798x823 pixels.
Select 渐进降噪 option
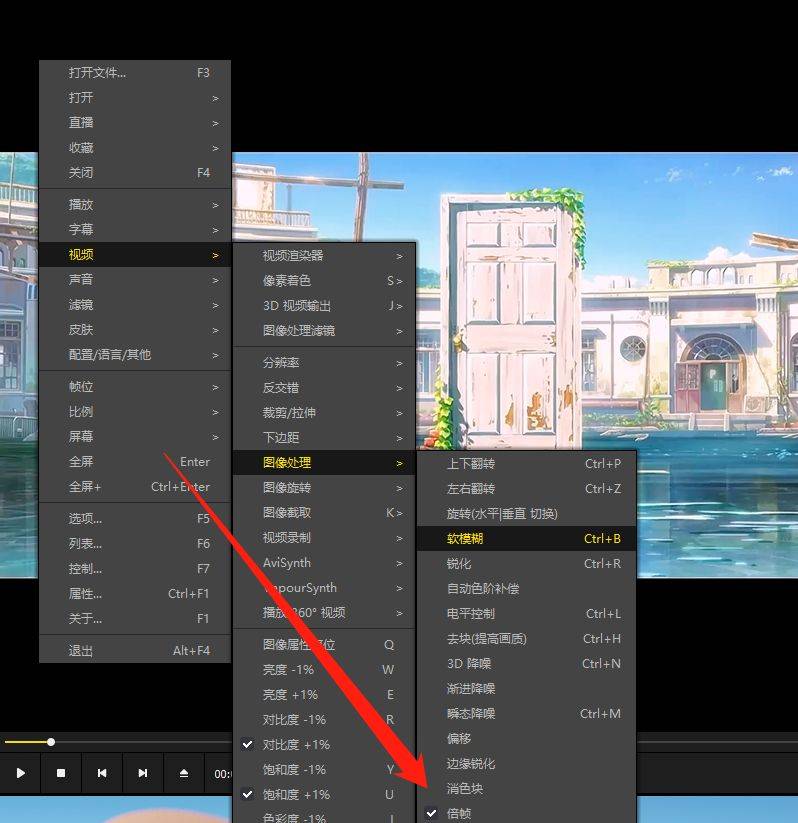527,689
